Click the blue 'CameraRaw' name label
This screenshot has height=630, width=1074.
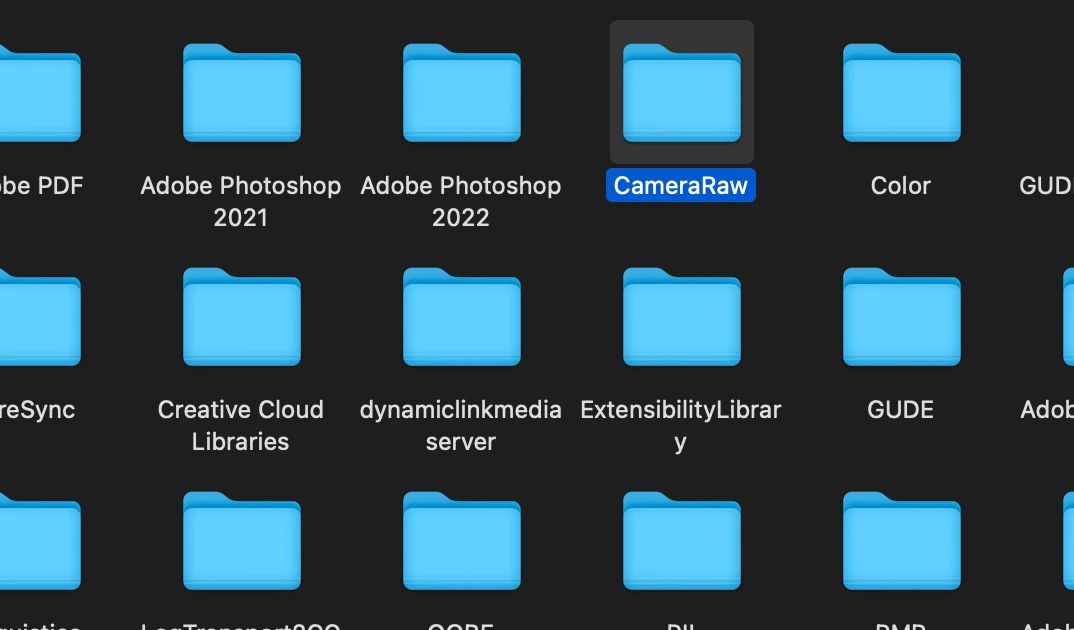[x=681, y=186]
